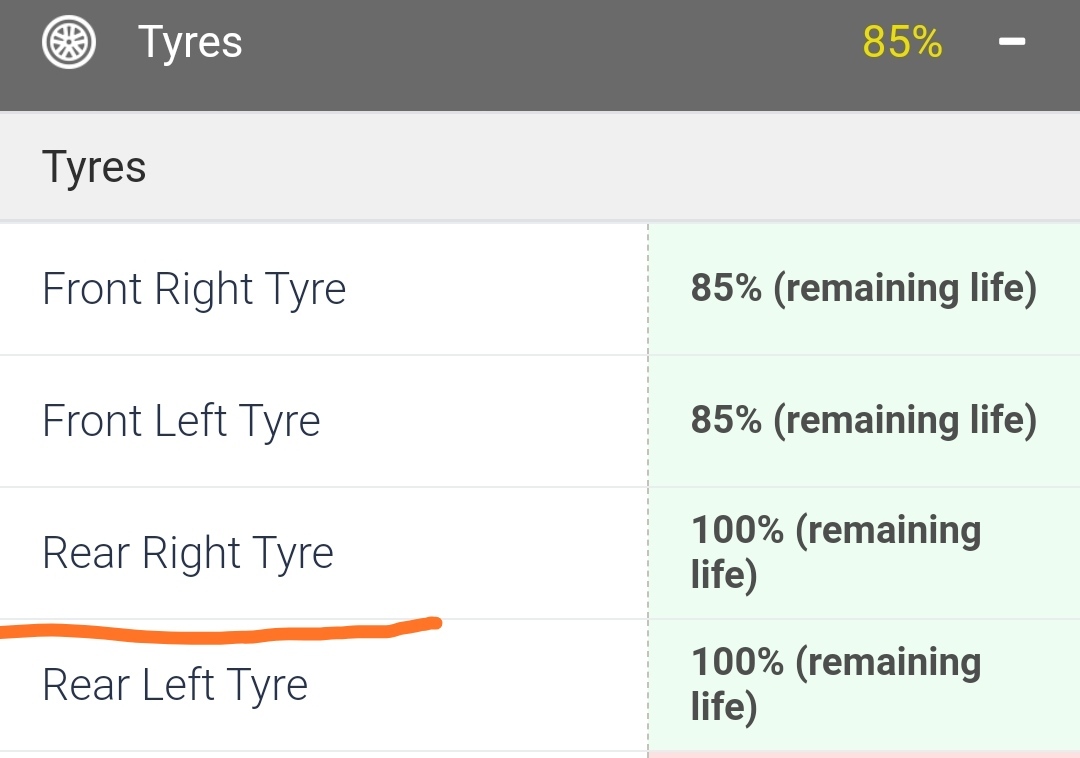This screenshot has height=758, width=1080.
Task: Click the dashed vertical column divider
Action: pos(648,489)
